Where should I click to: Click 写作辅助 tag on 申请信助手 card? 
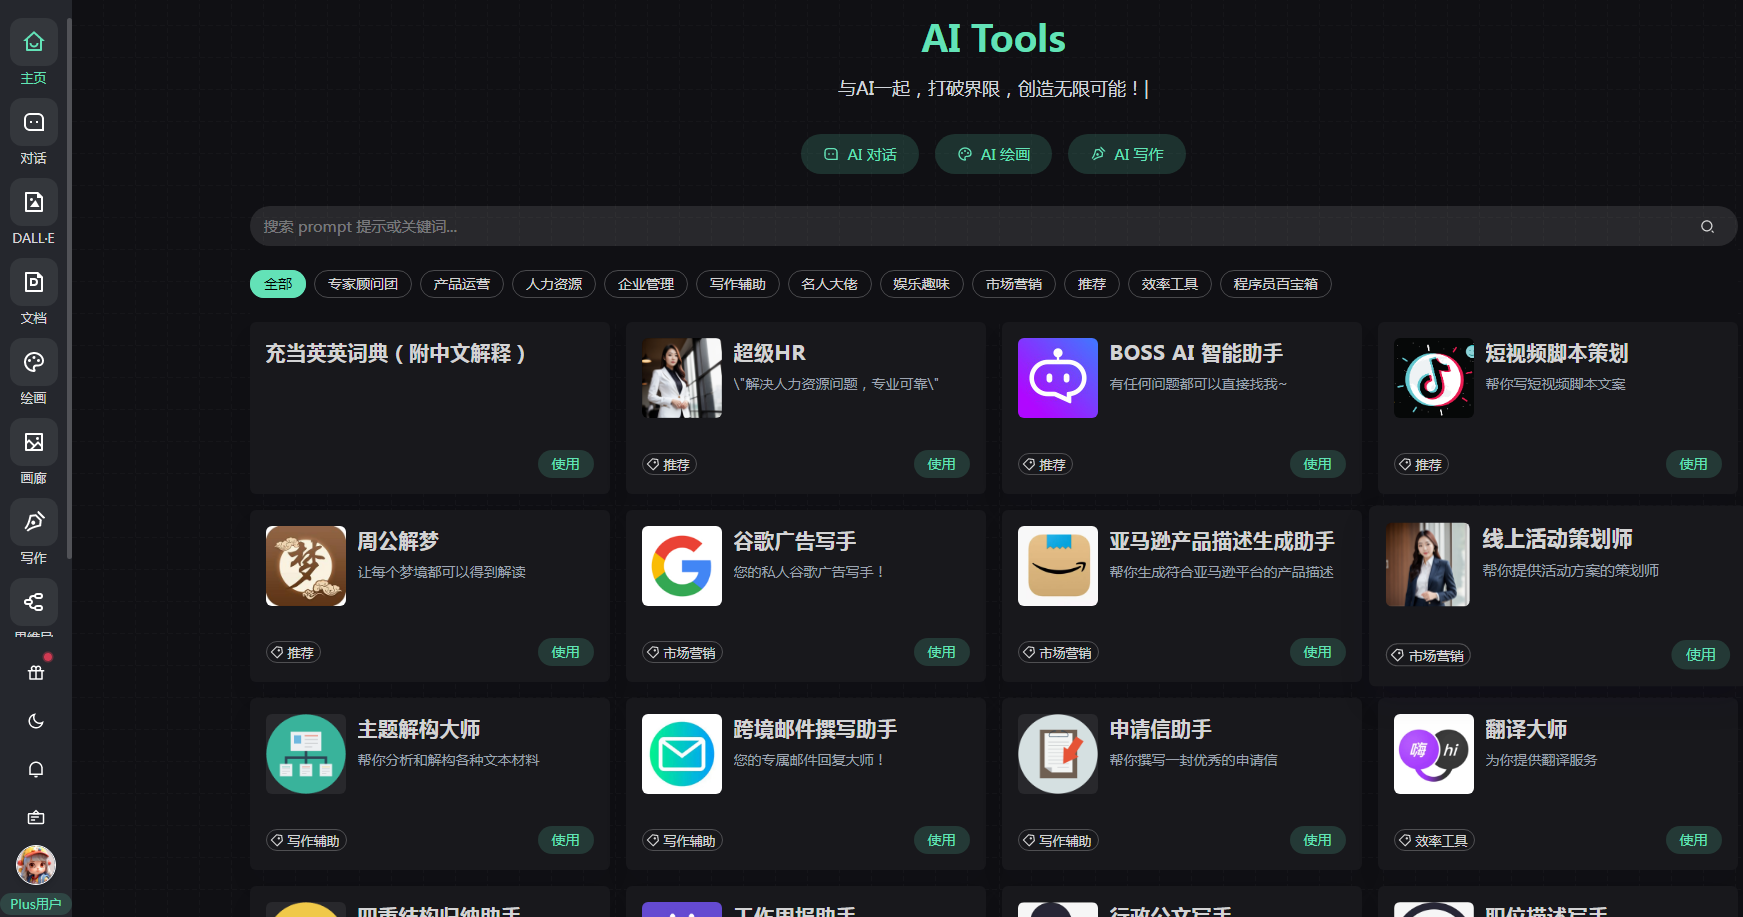1058,841
